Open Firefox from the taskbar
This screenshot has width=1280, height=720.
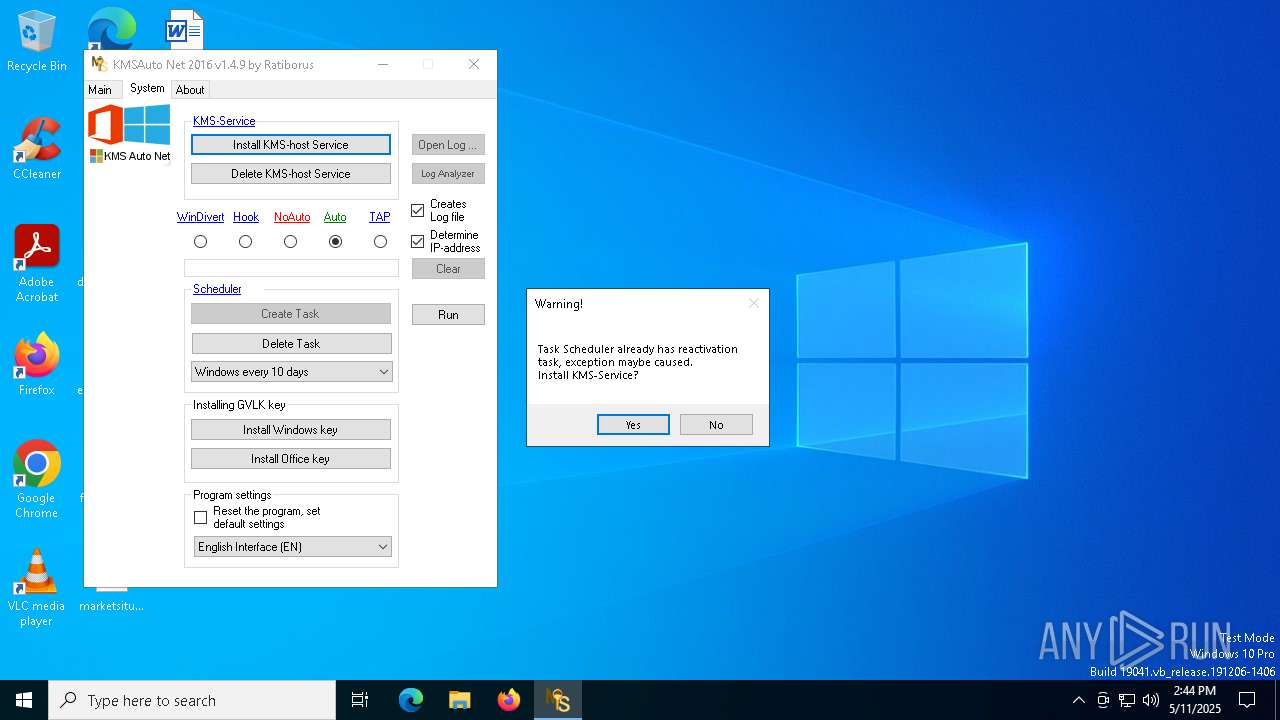[509, 700]
